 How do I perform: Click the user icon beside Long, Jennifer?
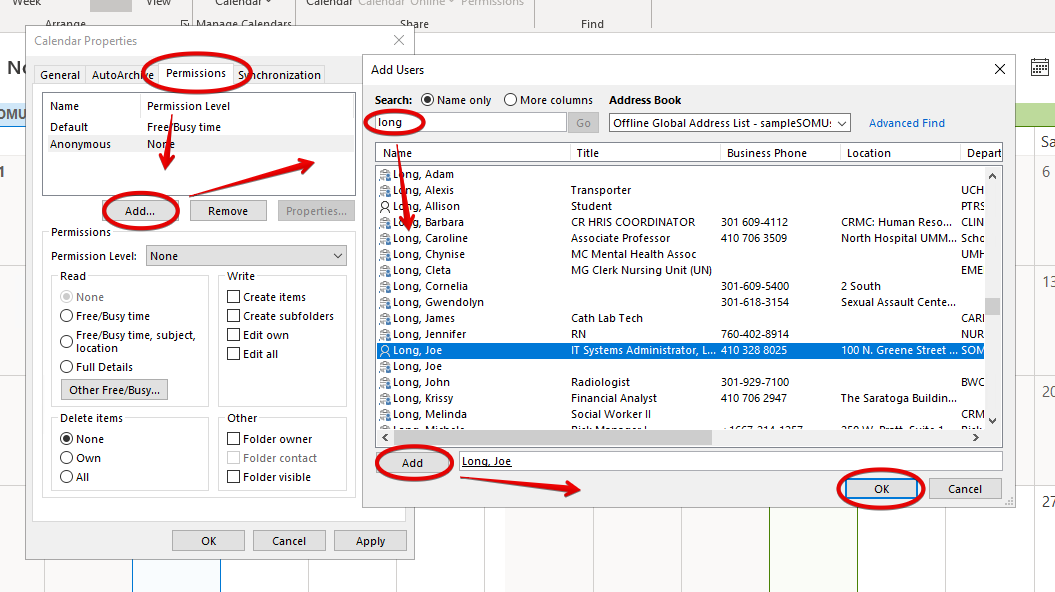(385, 334)
